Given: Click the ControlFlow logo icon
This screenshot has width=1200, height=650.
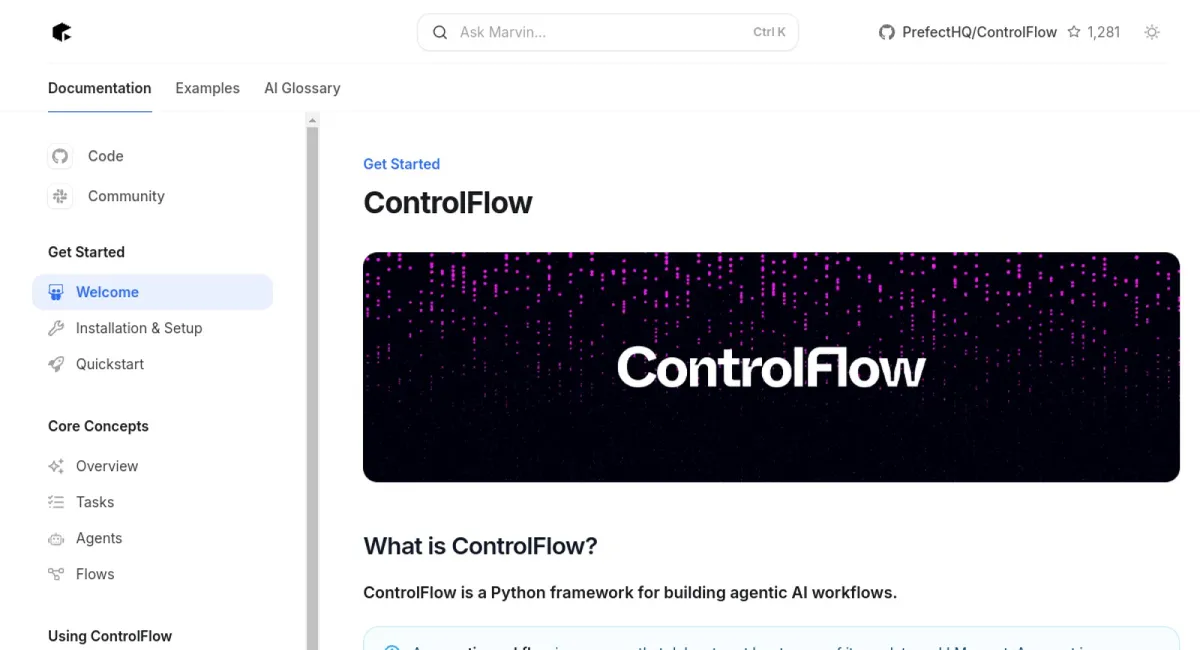Looking at the screenshot, I should coord(62,32).
